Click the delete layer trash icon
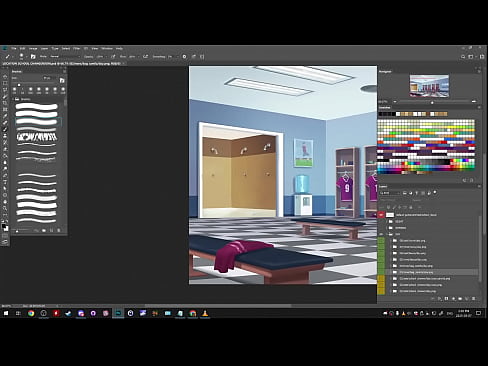The image size is (488, 366). tap(474, 299)
